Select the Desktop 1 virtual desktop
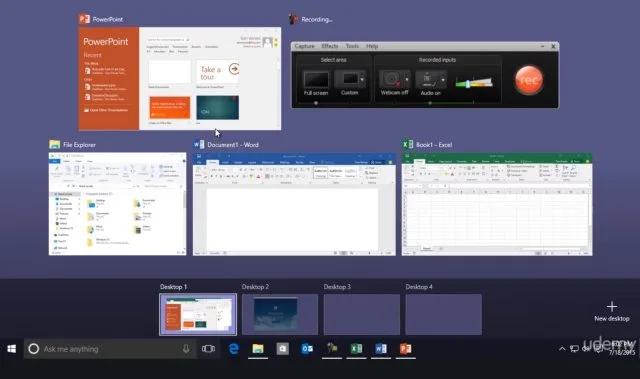Image resolution: width=640 pixels, height=379 pixels. click(198, 314)
